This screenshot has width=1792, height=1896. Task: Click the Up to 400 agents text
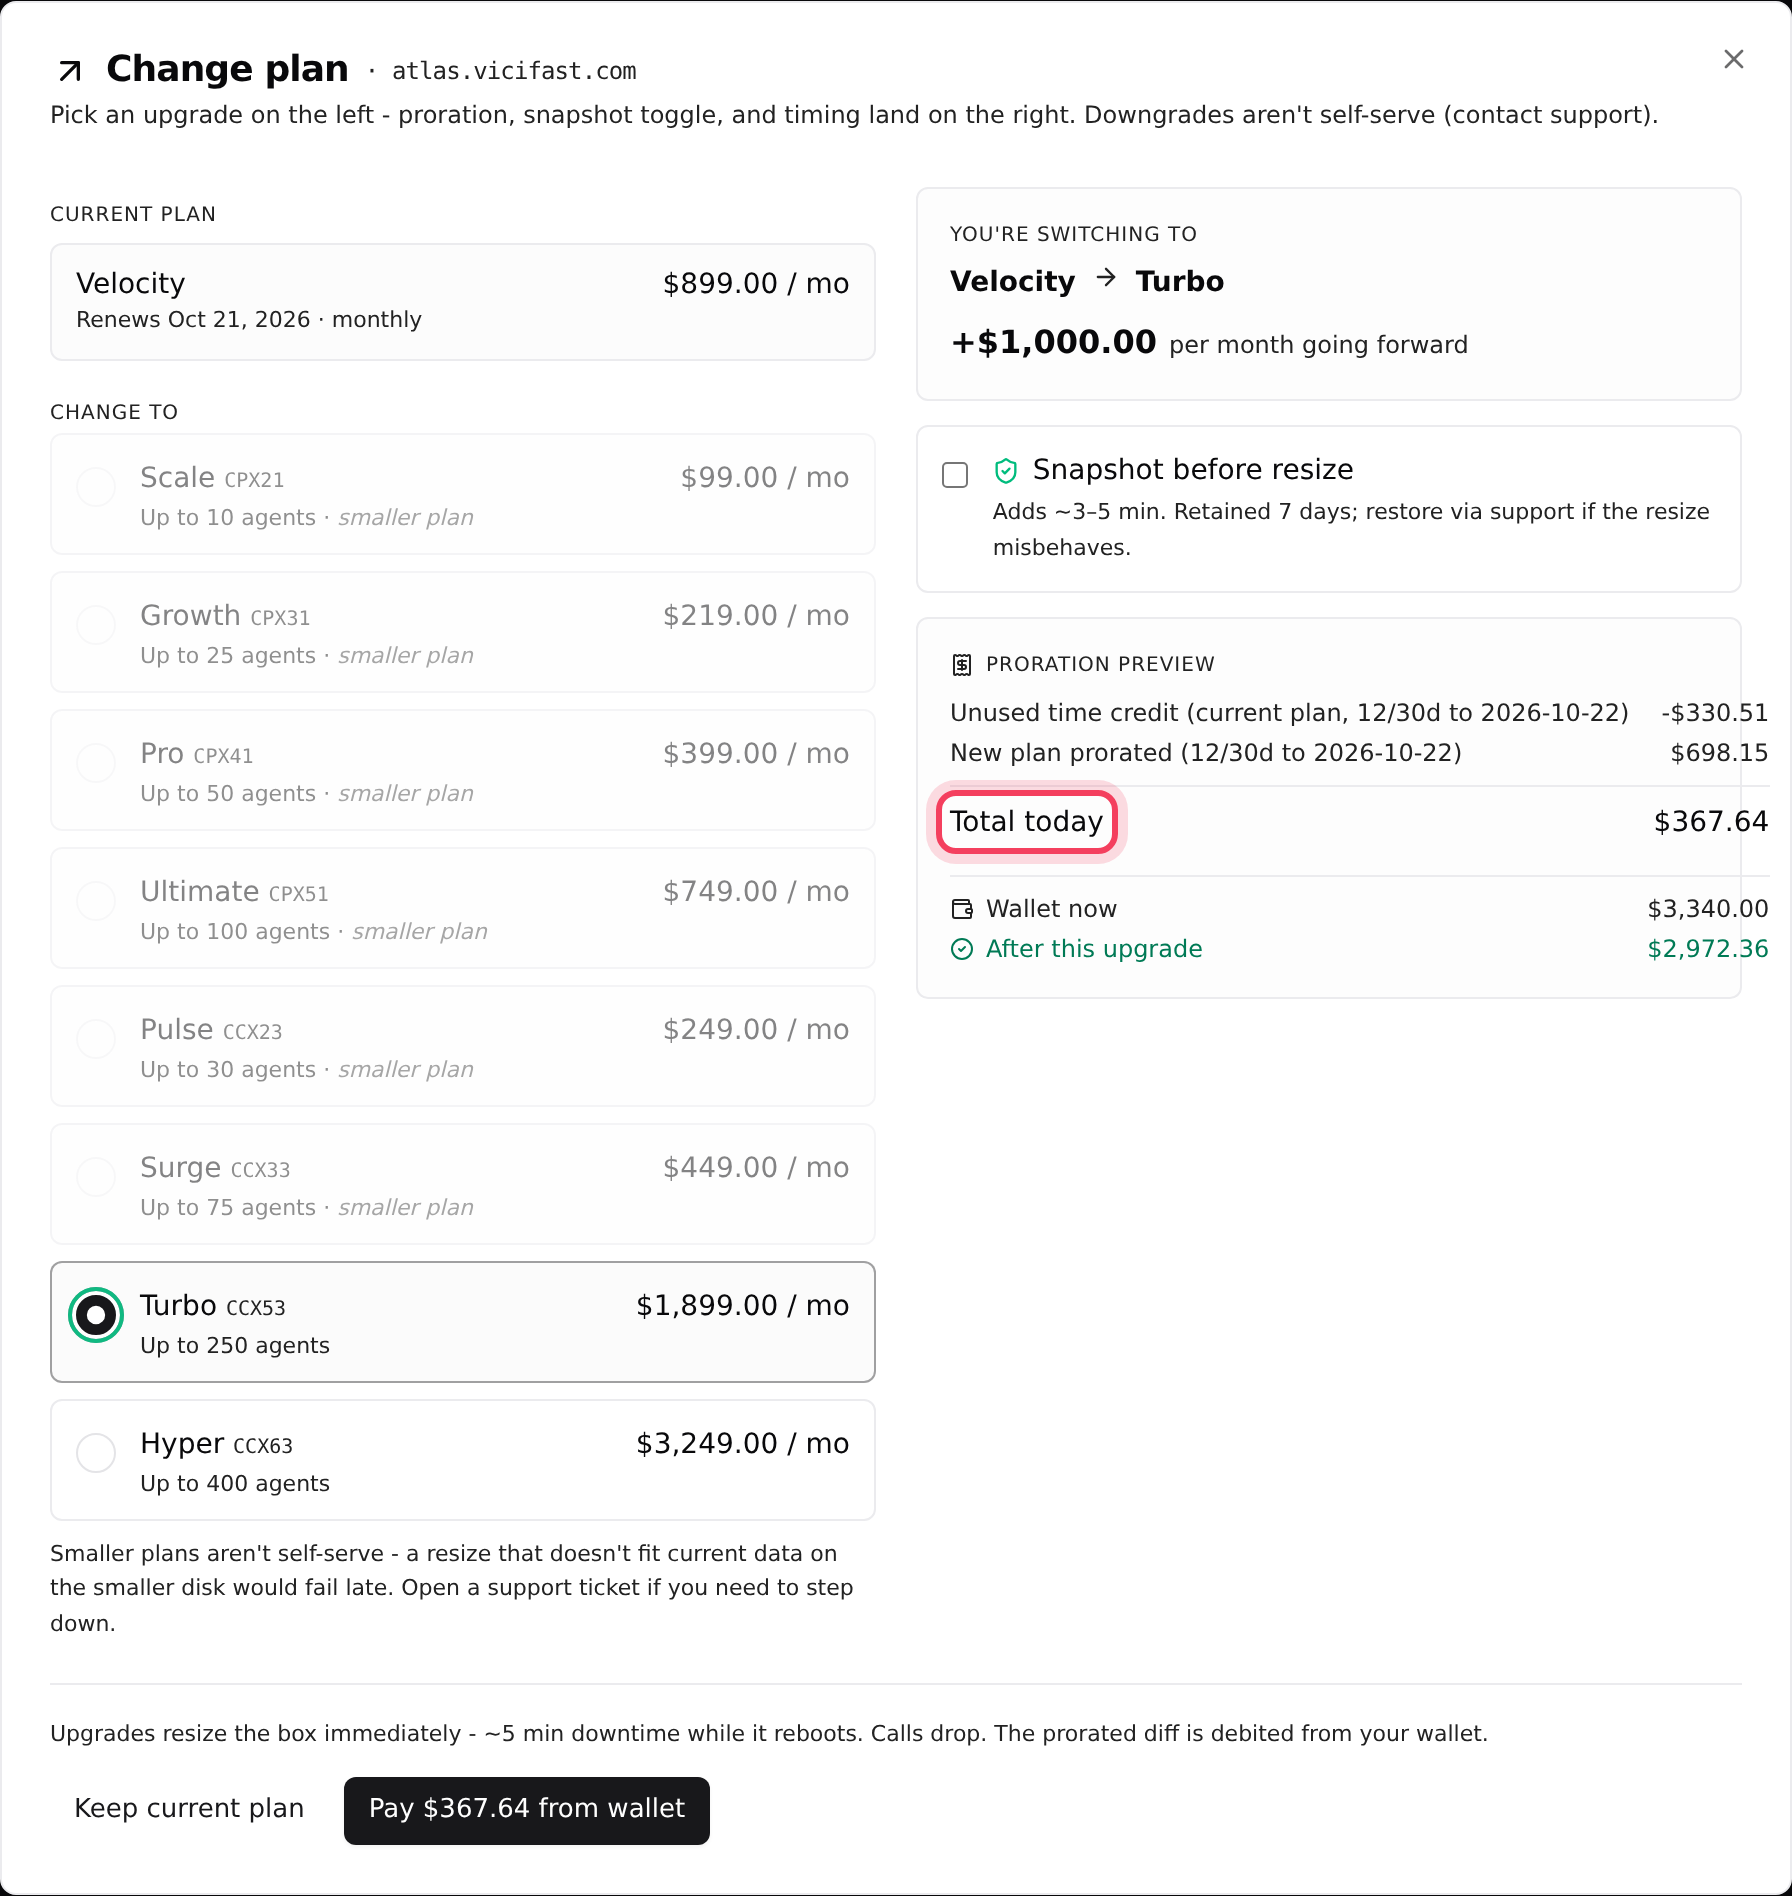235,1484
